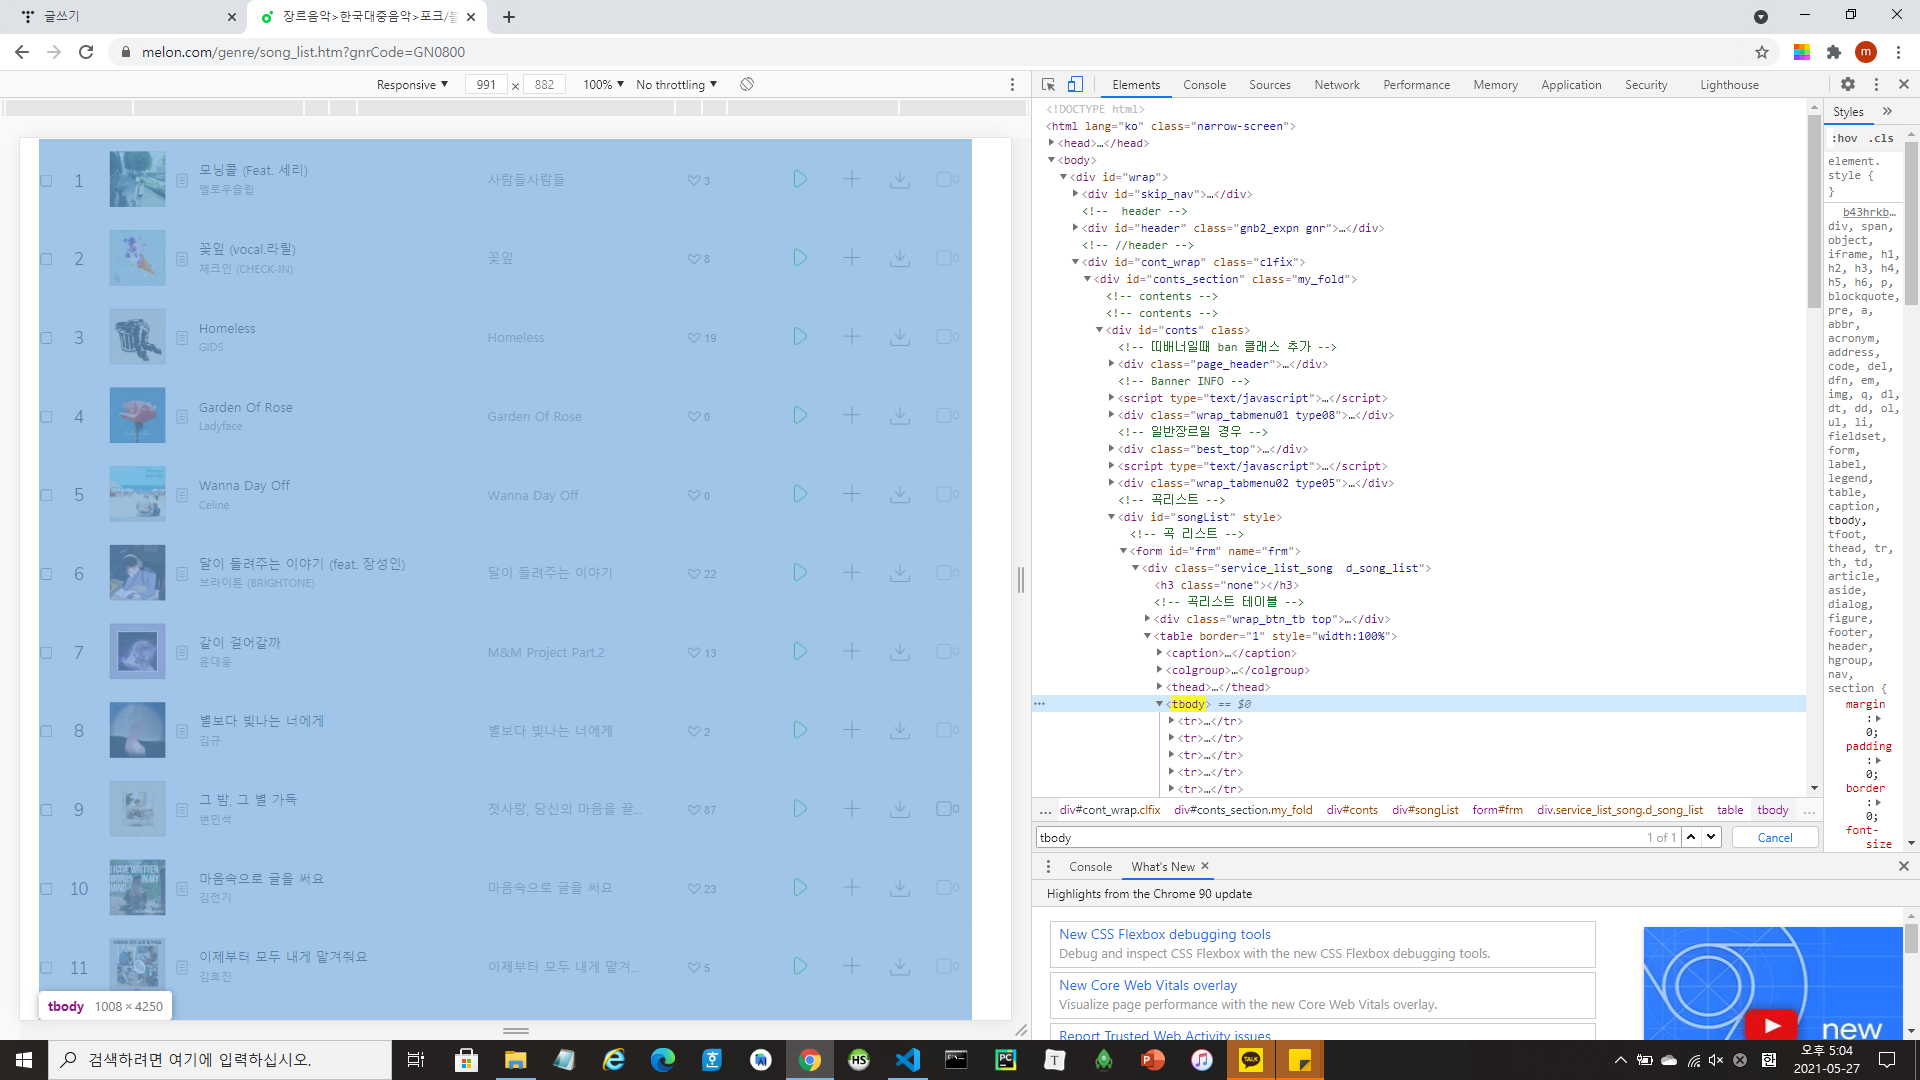This screenshot has height=1080, width=1920.
Task: Tick checkbox for 같이 걸어갈까
Action: click(x=46, y=653)
